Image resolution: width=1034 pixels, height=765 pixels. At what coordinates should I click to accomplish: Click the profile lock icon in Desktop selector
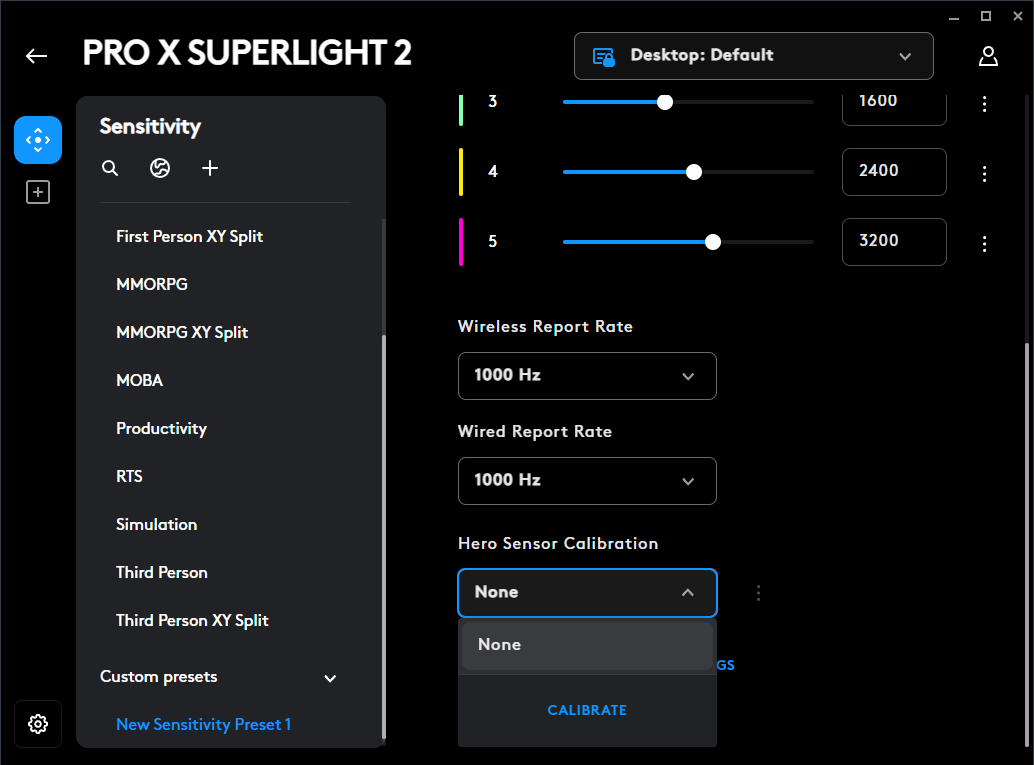click(603, 57)
